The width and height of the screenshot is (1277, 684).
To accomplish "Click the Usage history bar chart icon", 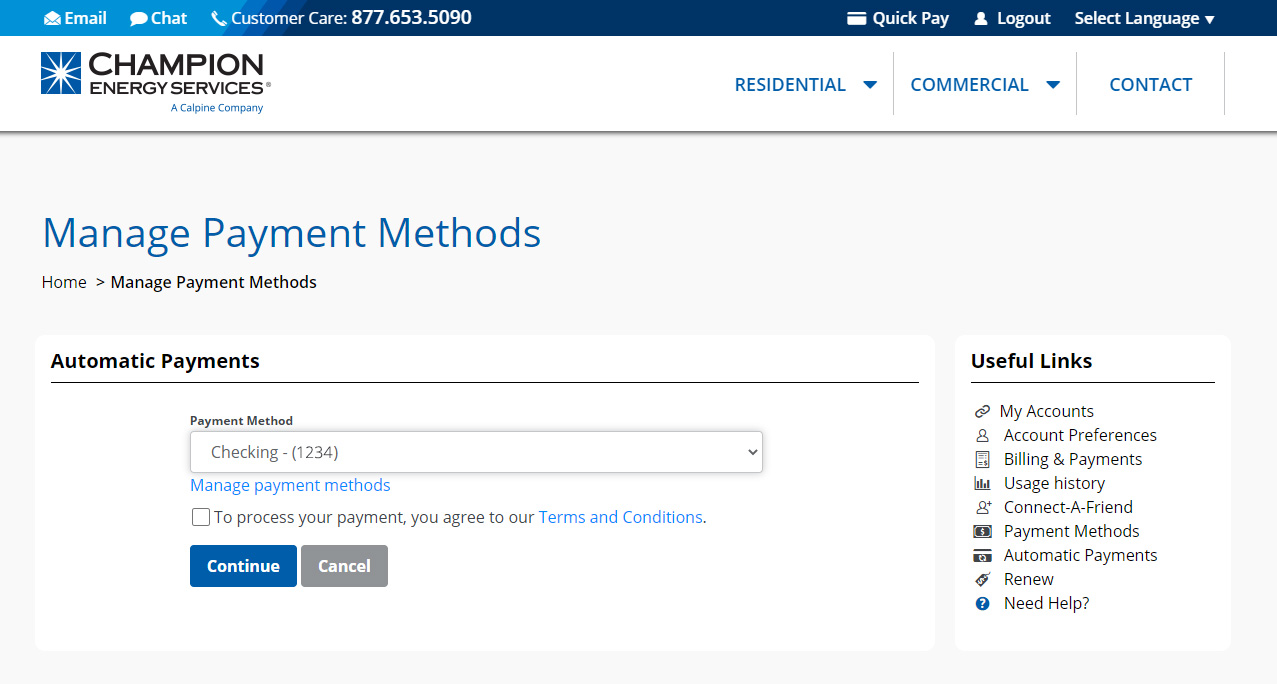I will pos(982,484).
